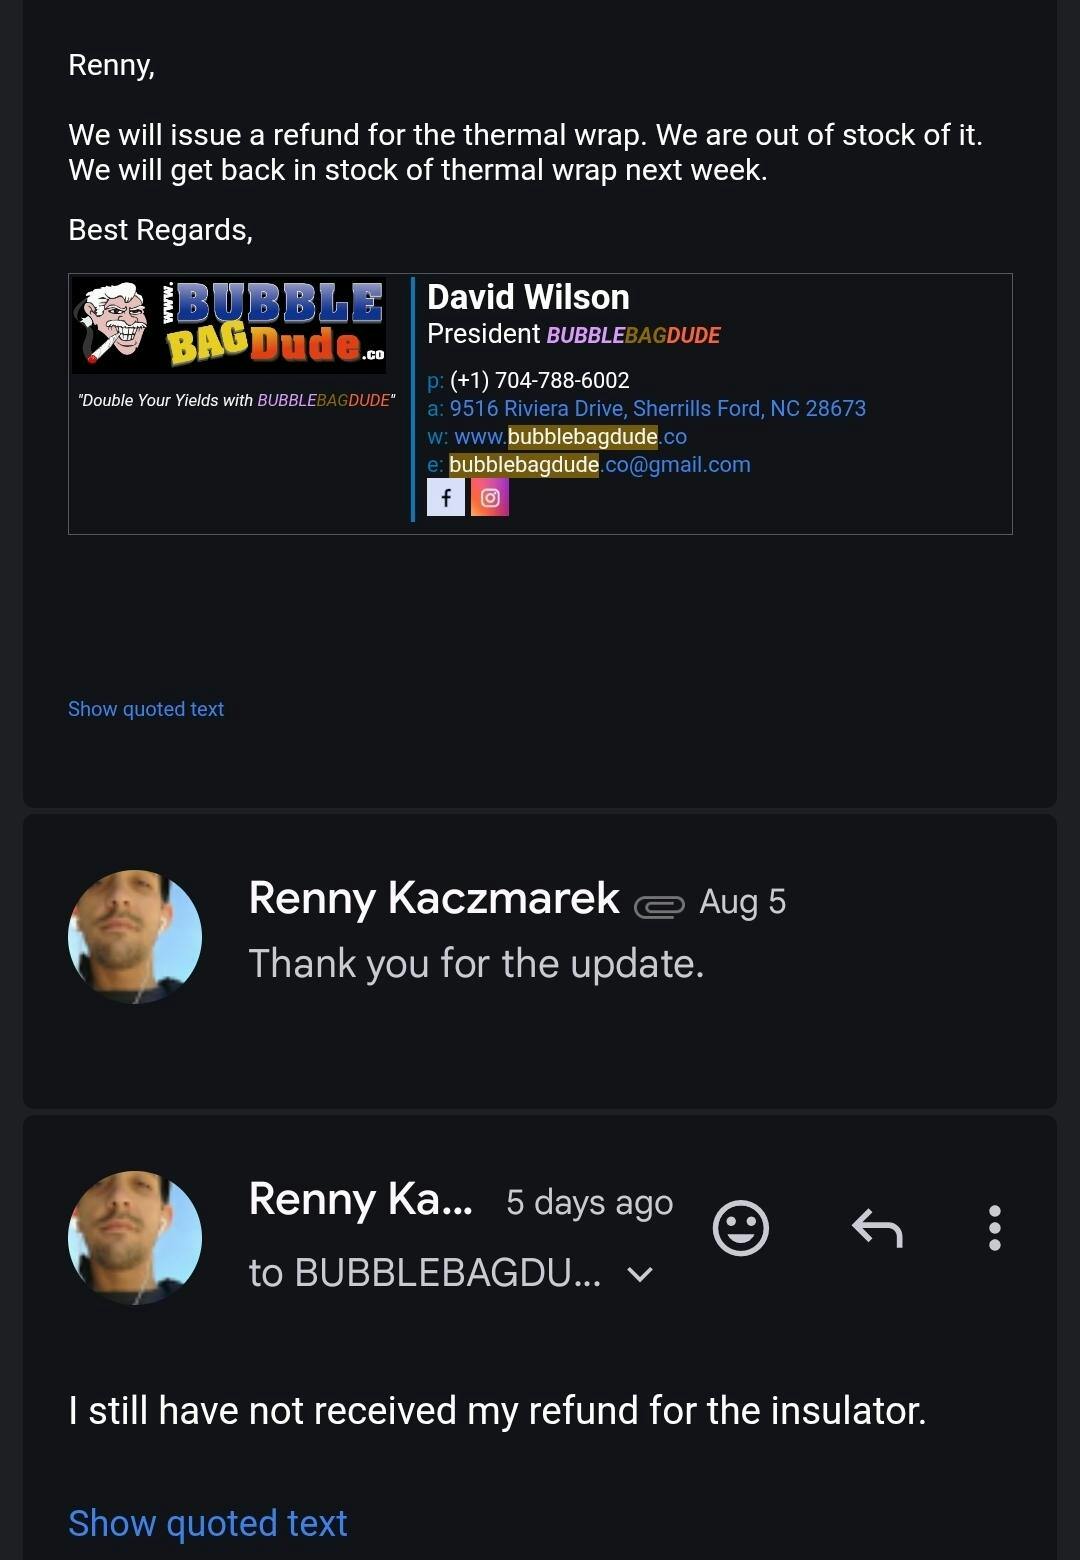
Task: Tap Renny's avatar on the 5 days ago message
Action: pyautogui.click(x=135, y=1238)
